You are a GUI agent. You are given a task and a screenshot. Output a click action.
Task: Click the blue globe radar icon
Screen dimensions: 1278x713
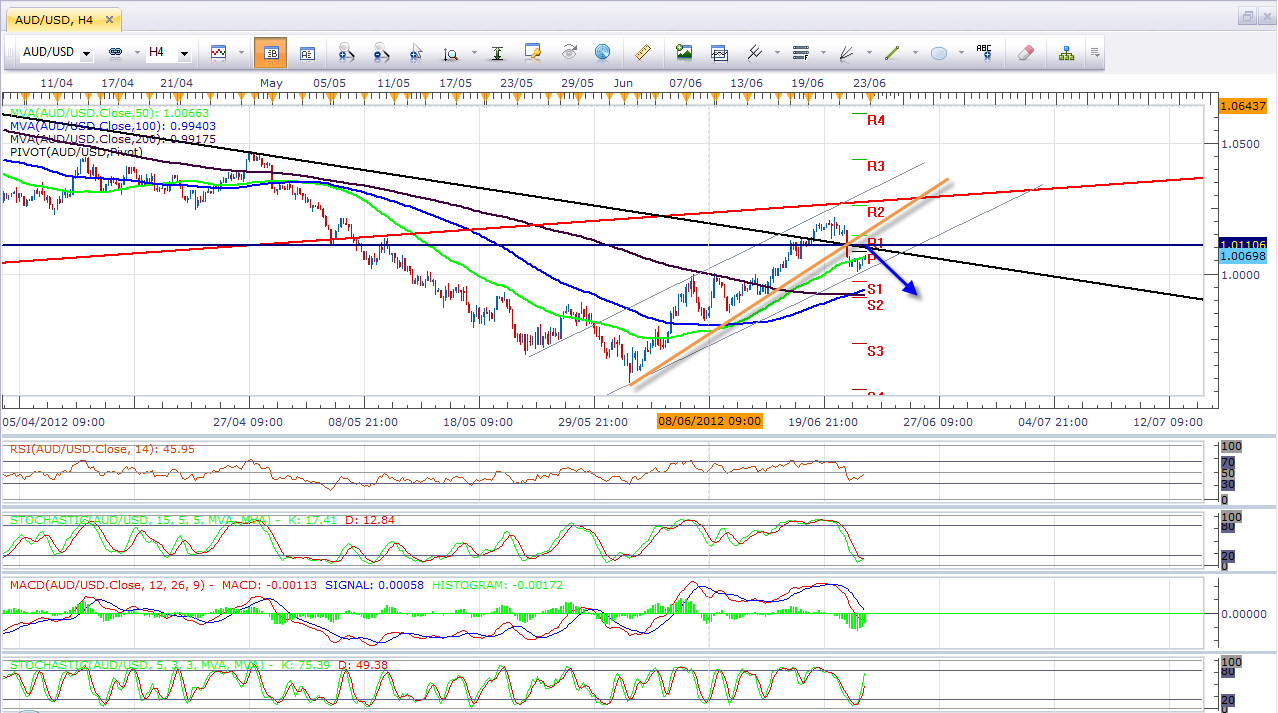pos(602,52)
